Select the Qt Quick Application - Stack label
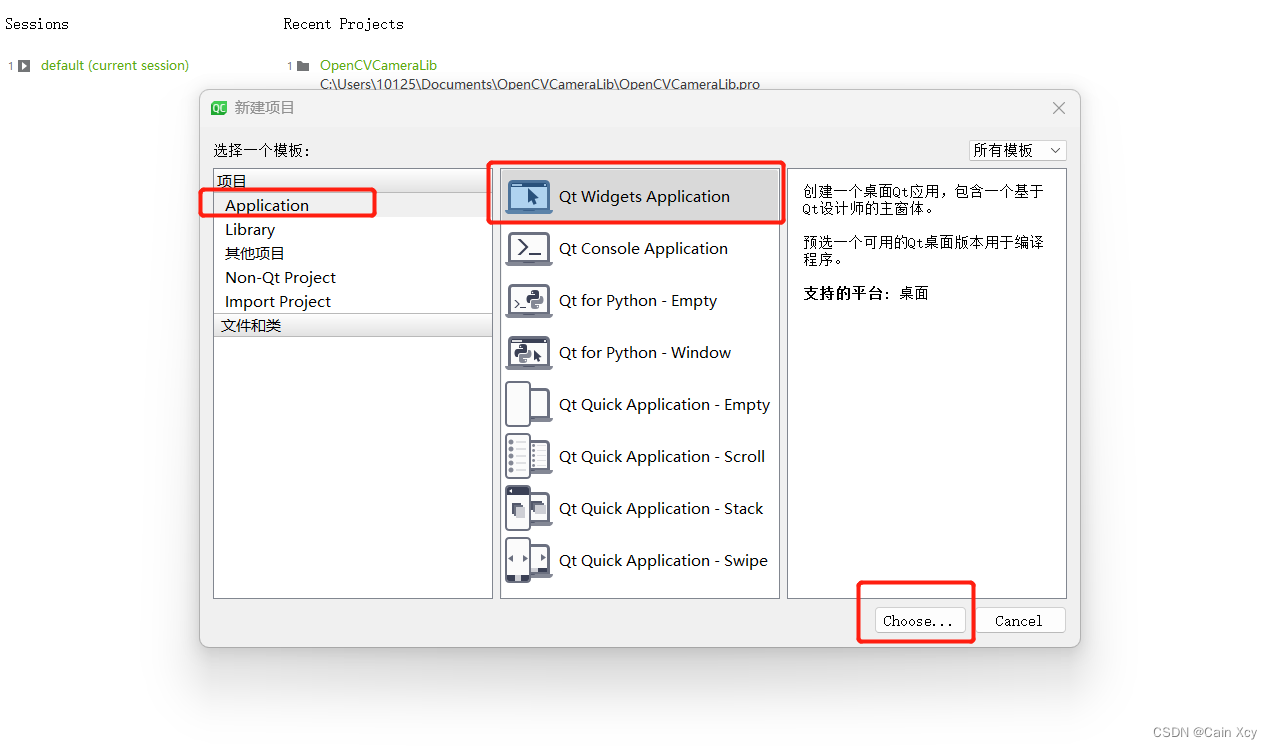Image resolution: width=1272 pixels, height=749 pixels. pos(661,508)
